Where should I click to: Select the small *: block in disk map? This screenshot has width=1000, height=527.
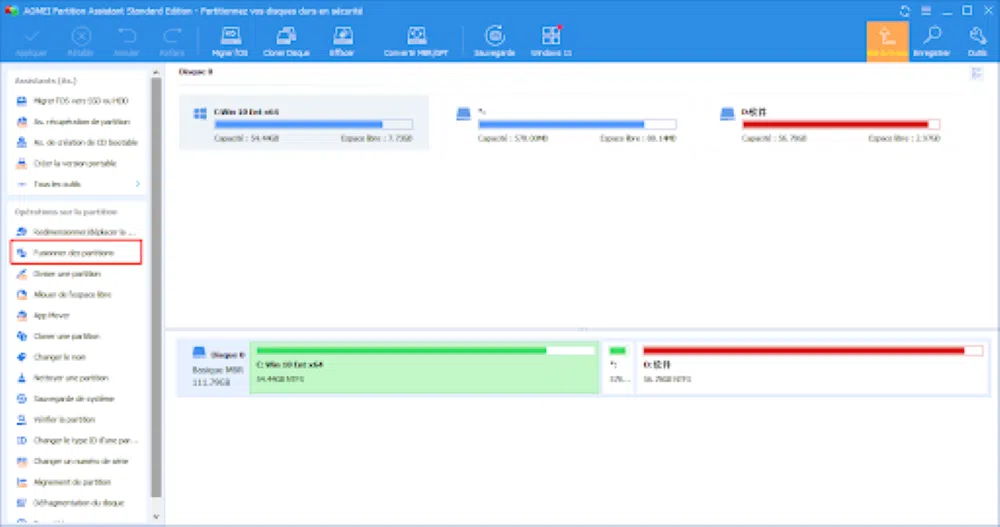617,367
